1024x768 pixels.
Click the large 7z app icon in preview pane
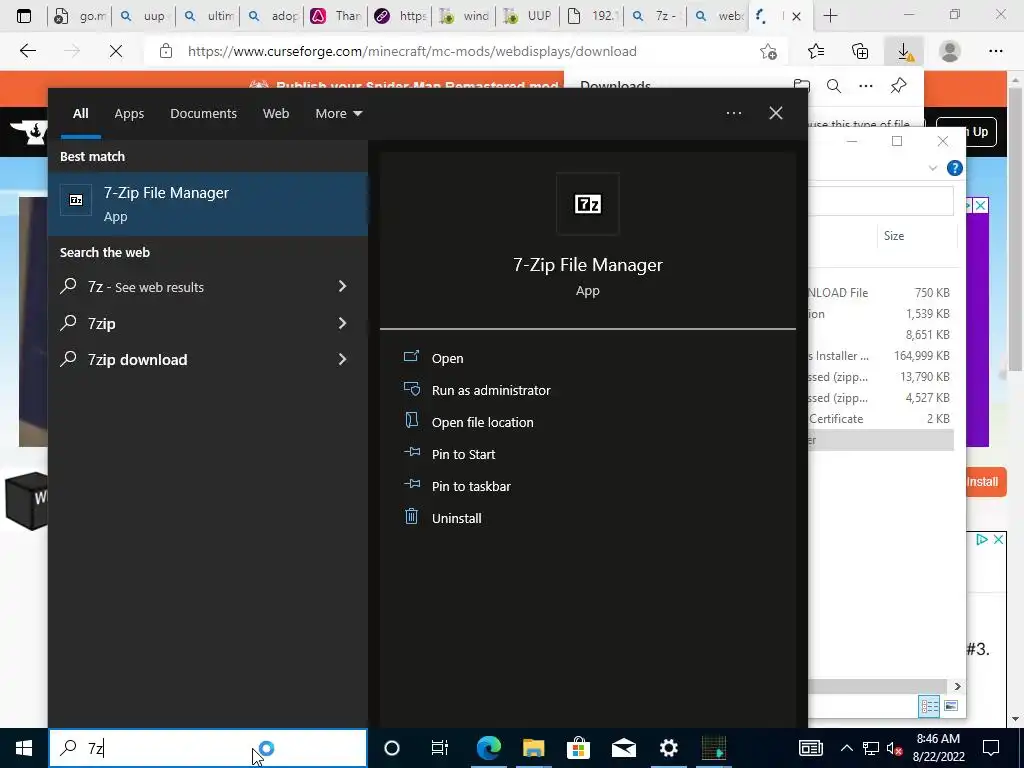pos(587,204)
